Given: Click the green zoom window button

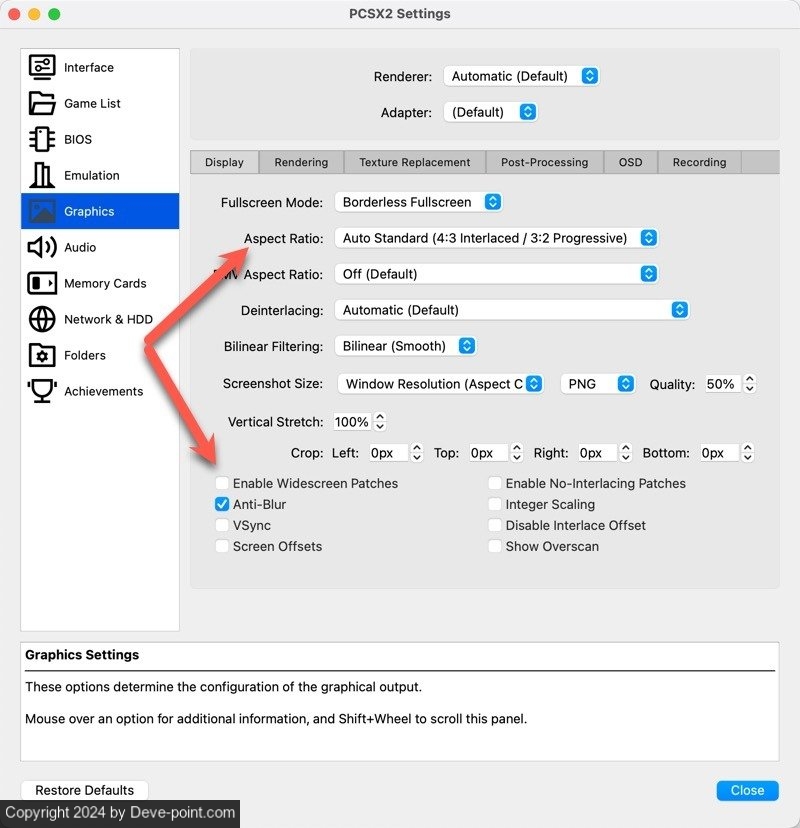Looking at the screenshot, I should pyautogui.click(x=54, y=14).
